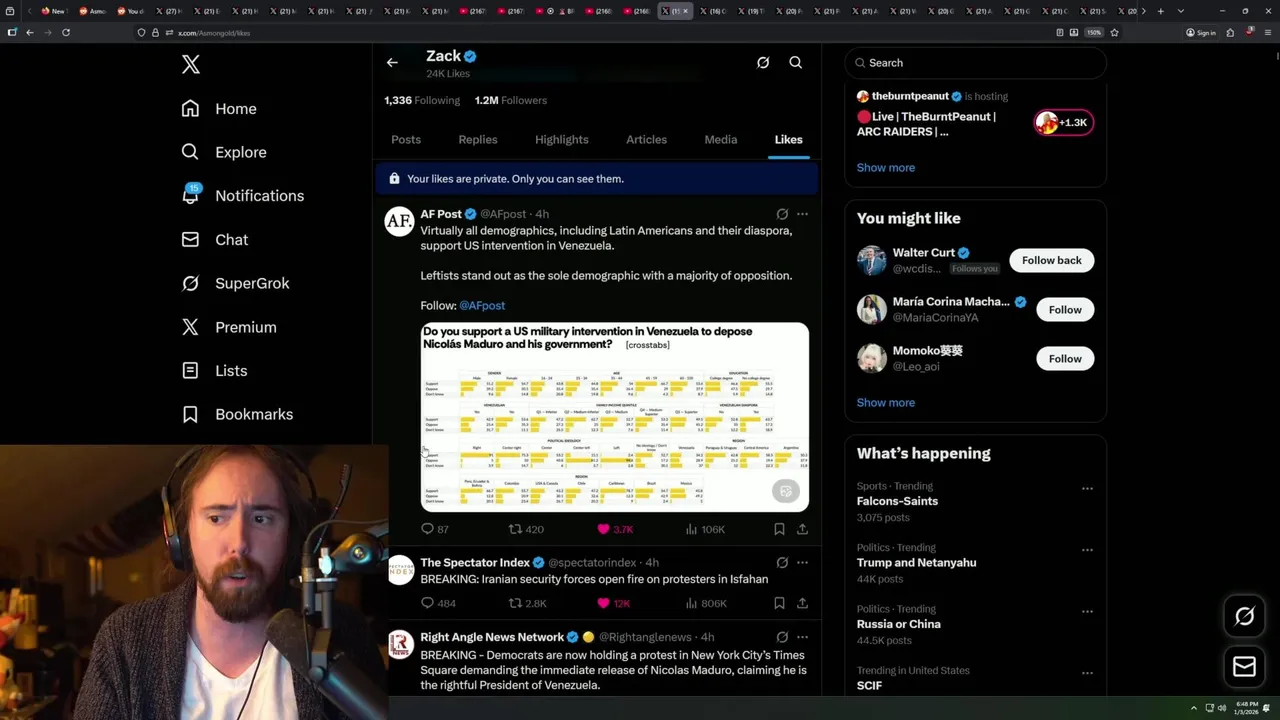Open Home from the sidebar

click(219, 108)
